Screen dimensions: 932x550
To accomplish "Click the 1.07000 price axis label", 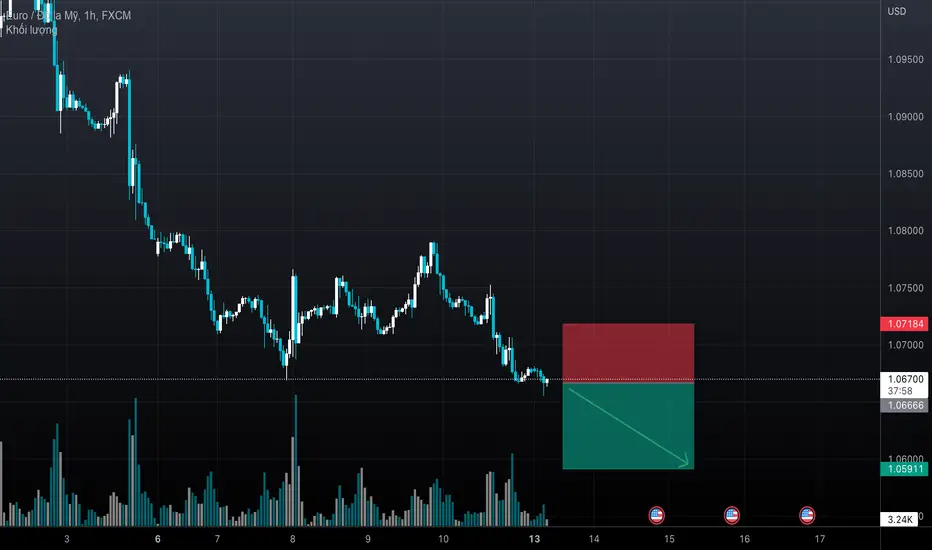I will [905, 345].
